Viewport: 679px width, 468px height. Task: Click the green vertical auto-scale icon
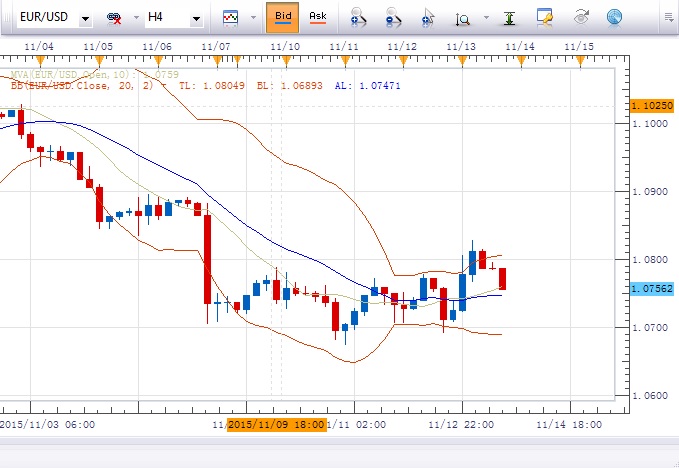pos(509,18)
